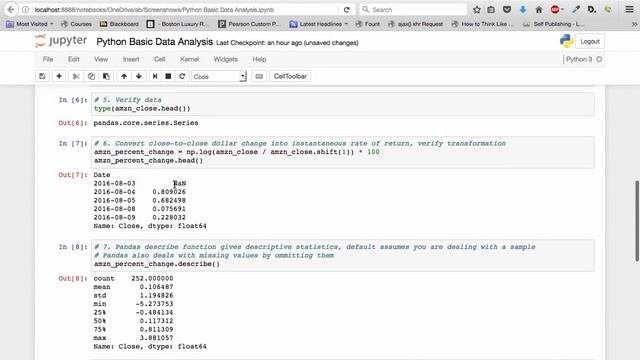Click code cell In [7] with np.log
The image size is (640, 360).
[343, 152]
